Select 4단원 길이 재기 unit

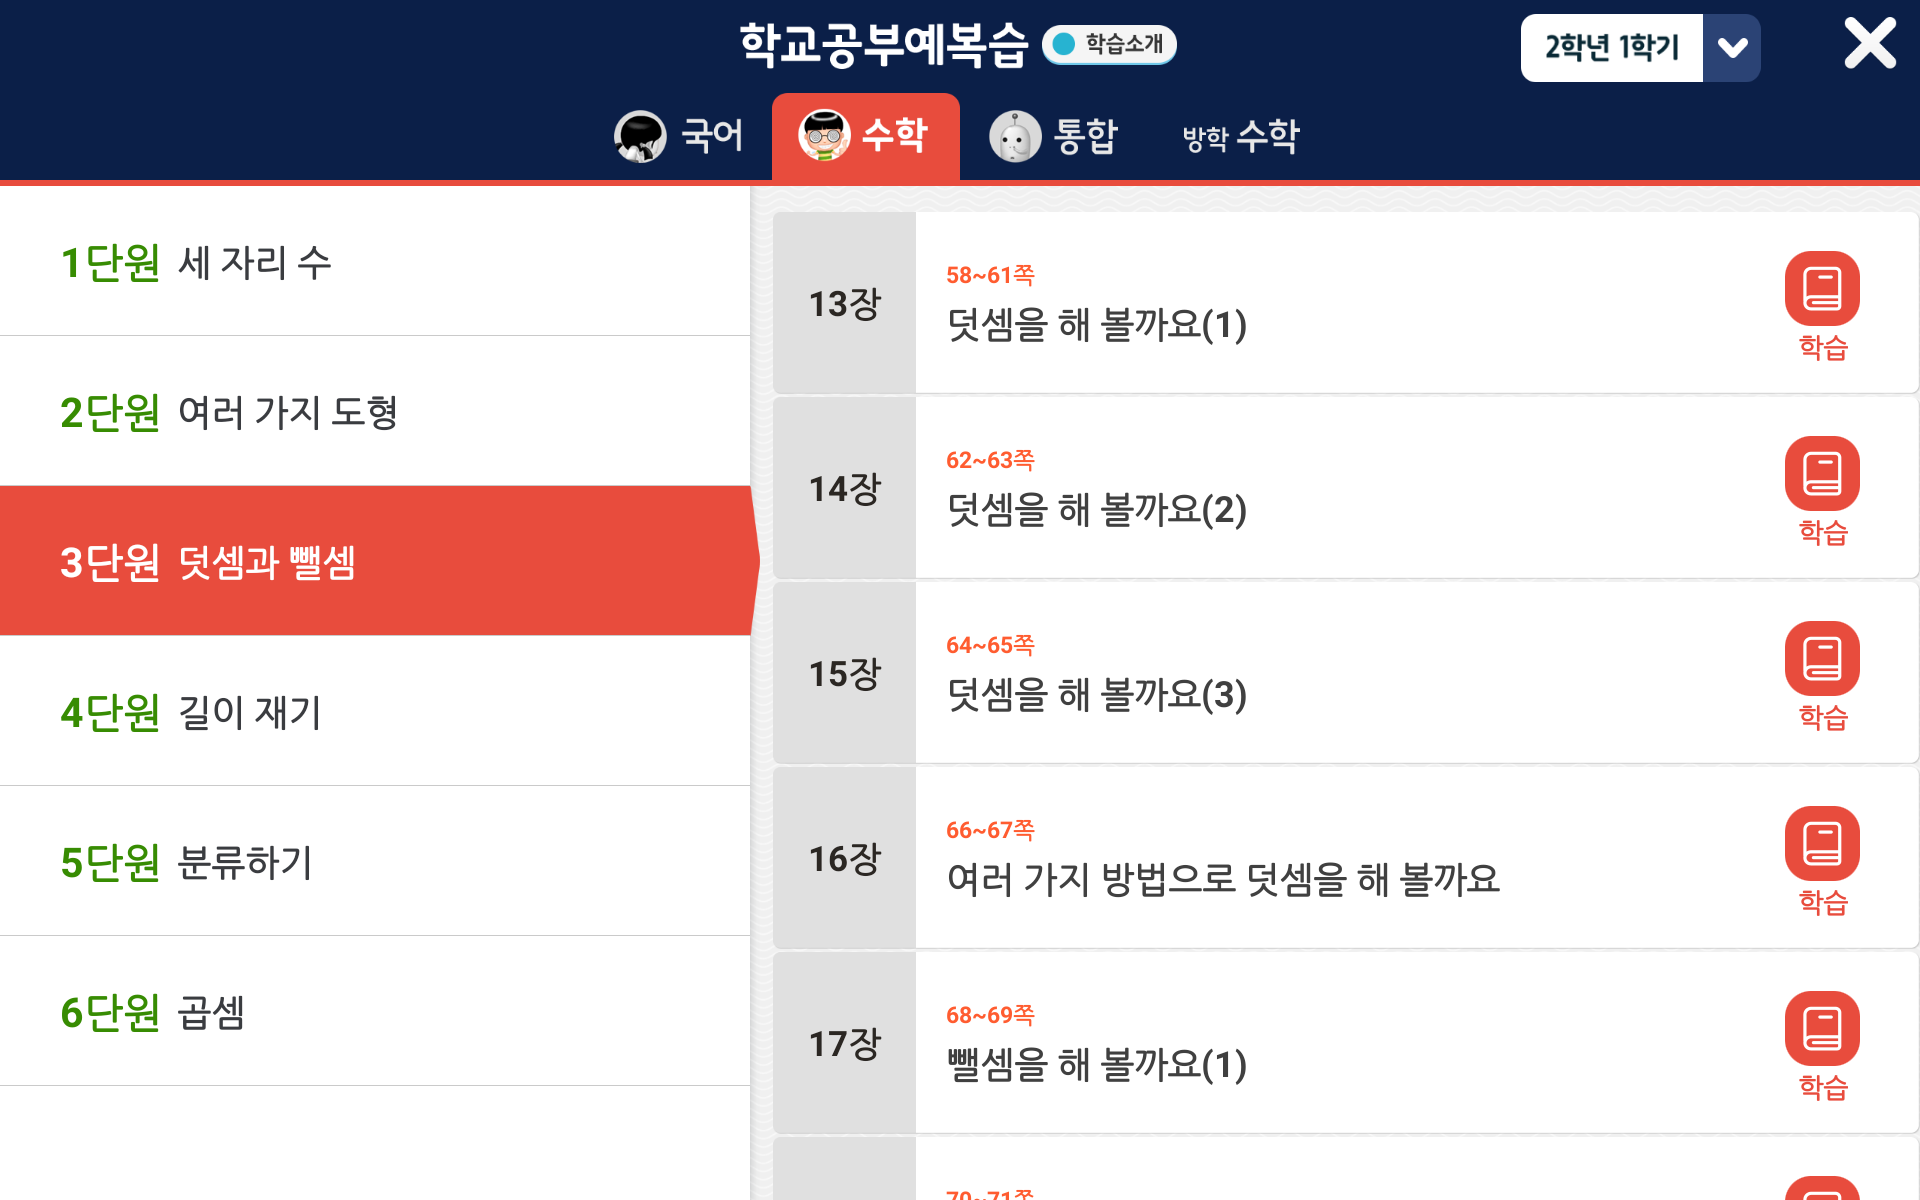(x=375, y=711)
